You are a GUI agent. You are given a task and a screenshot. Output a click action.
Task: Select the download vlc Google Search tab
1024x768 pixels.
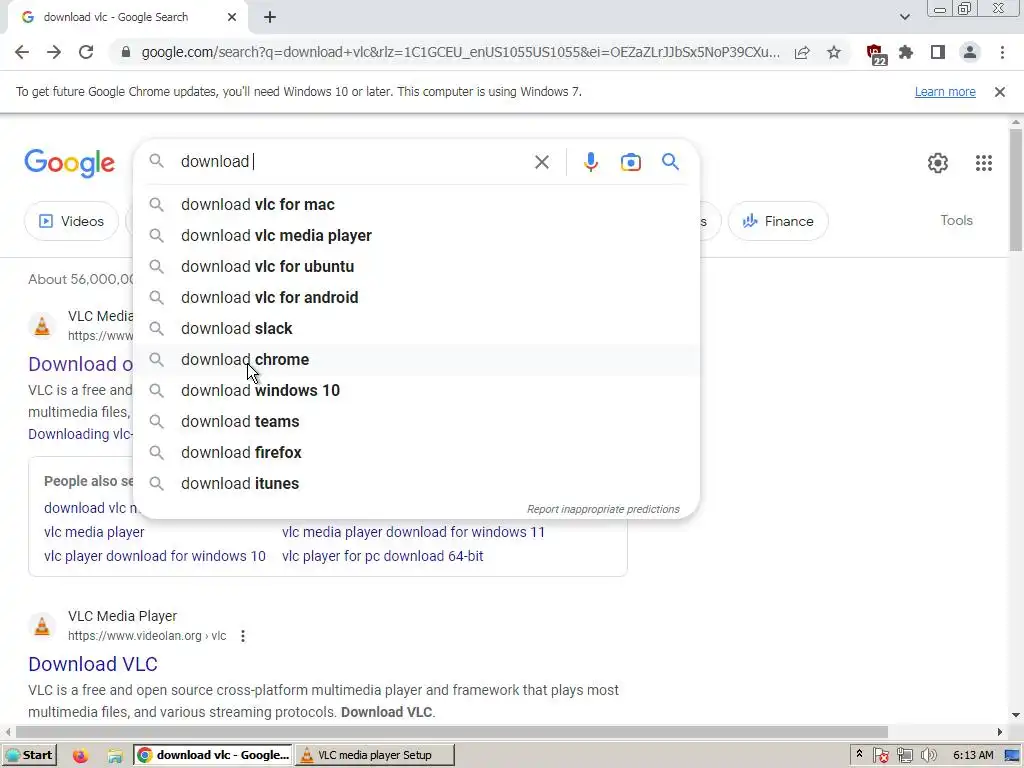point(127,17)
